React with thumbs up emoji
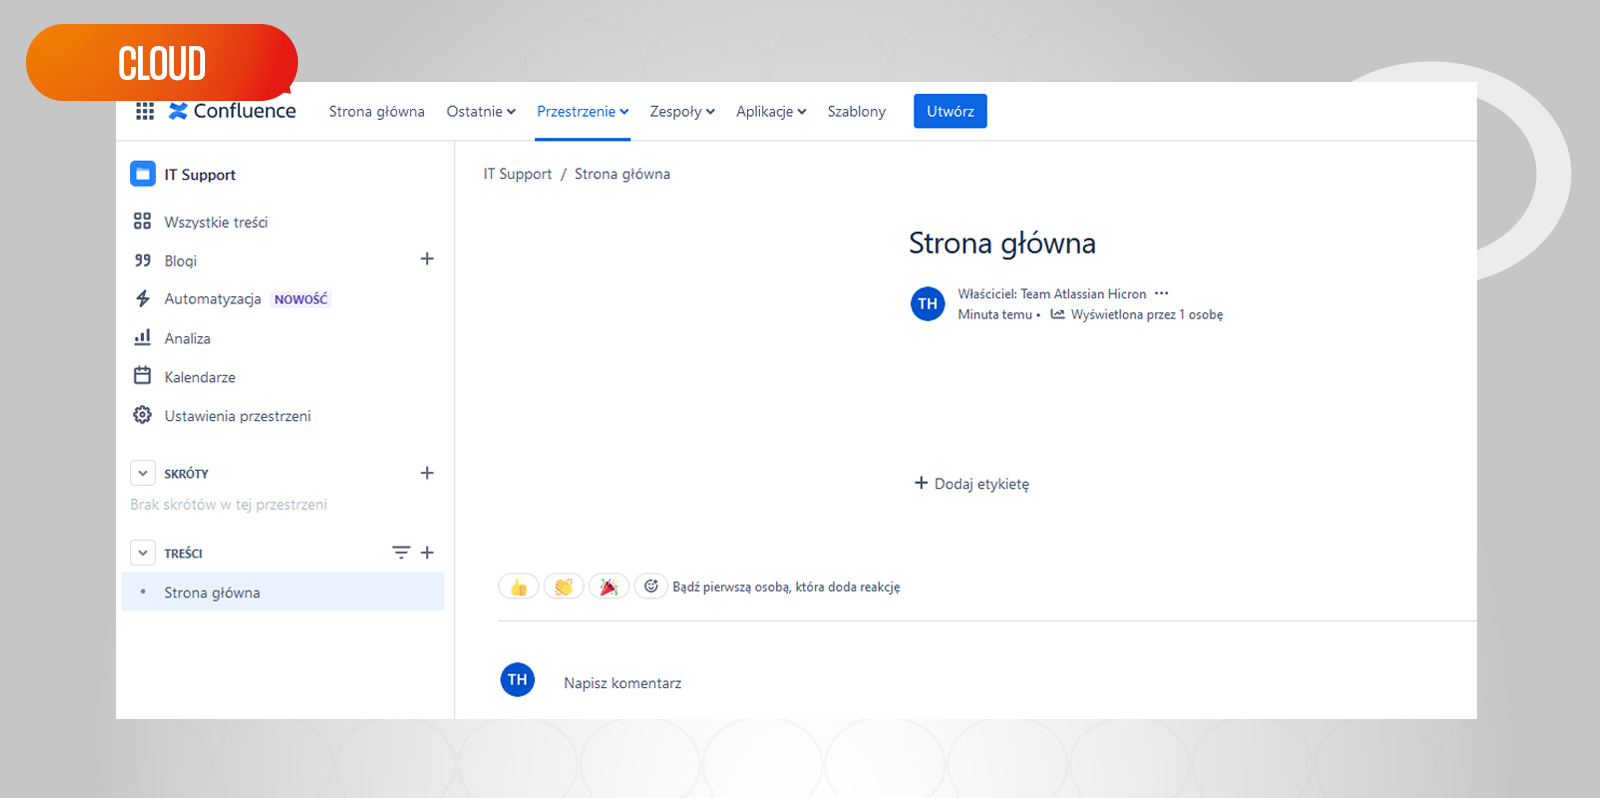 click(519, 587)
